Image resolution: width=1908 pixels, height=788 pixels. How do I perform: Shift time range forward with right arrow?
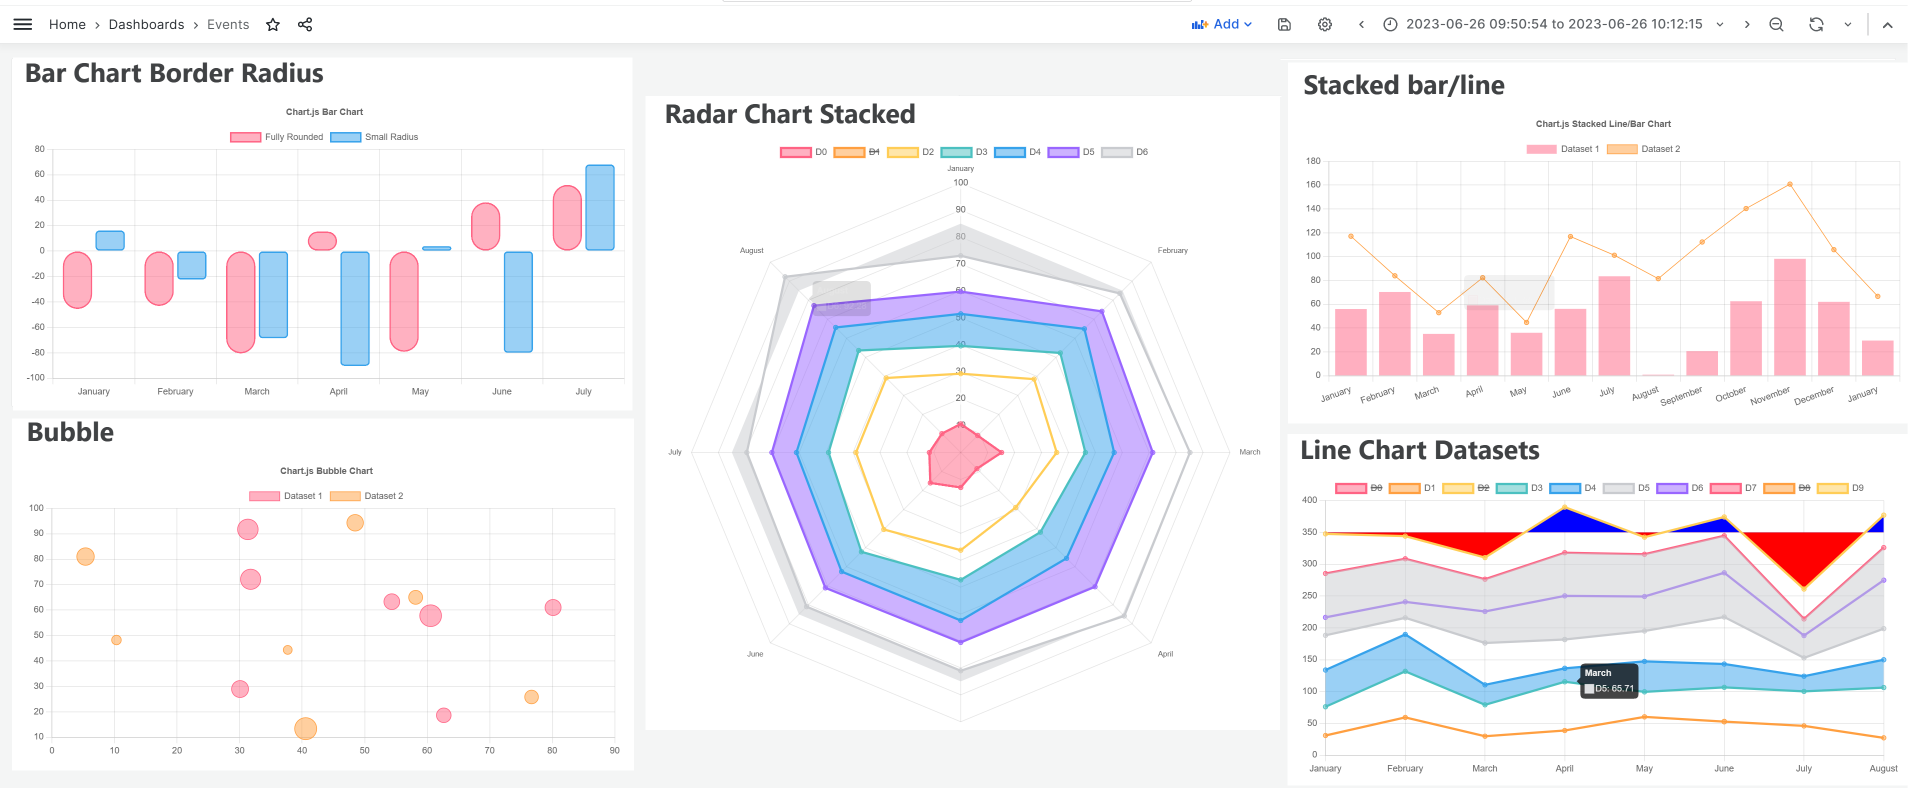(1746, 24)
